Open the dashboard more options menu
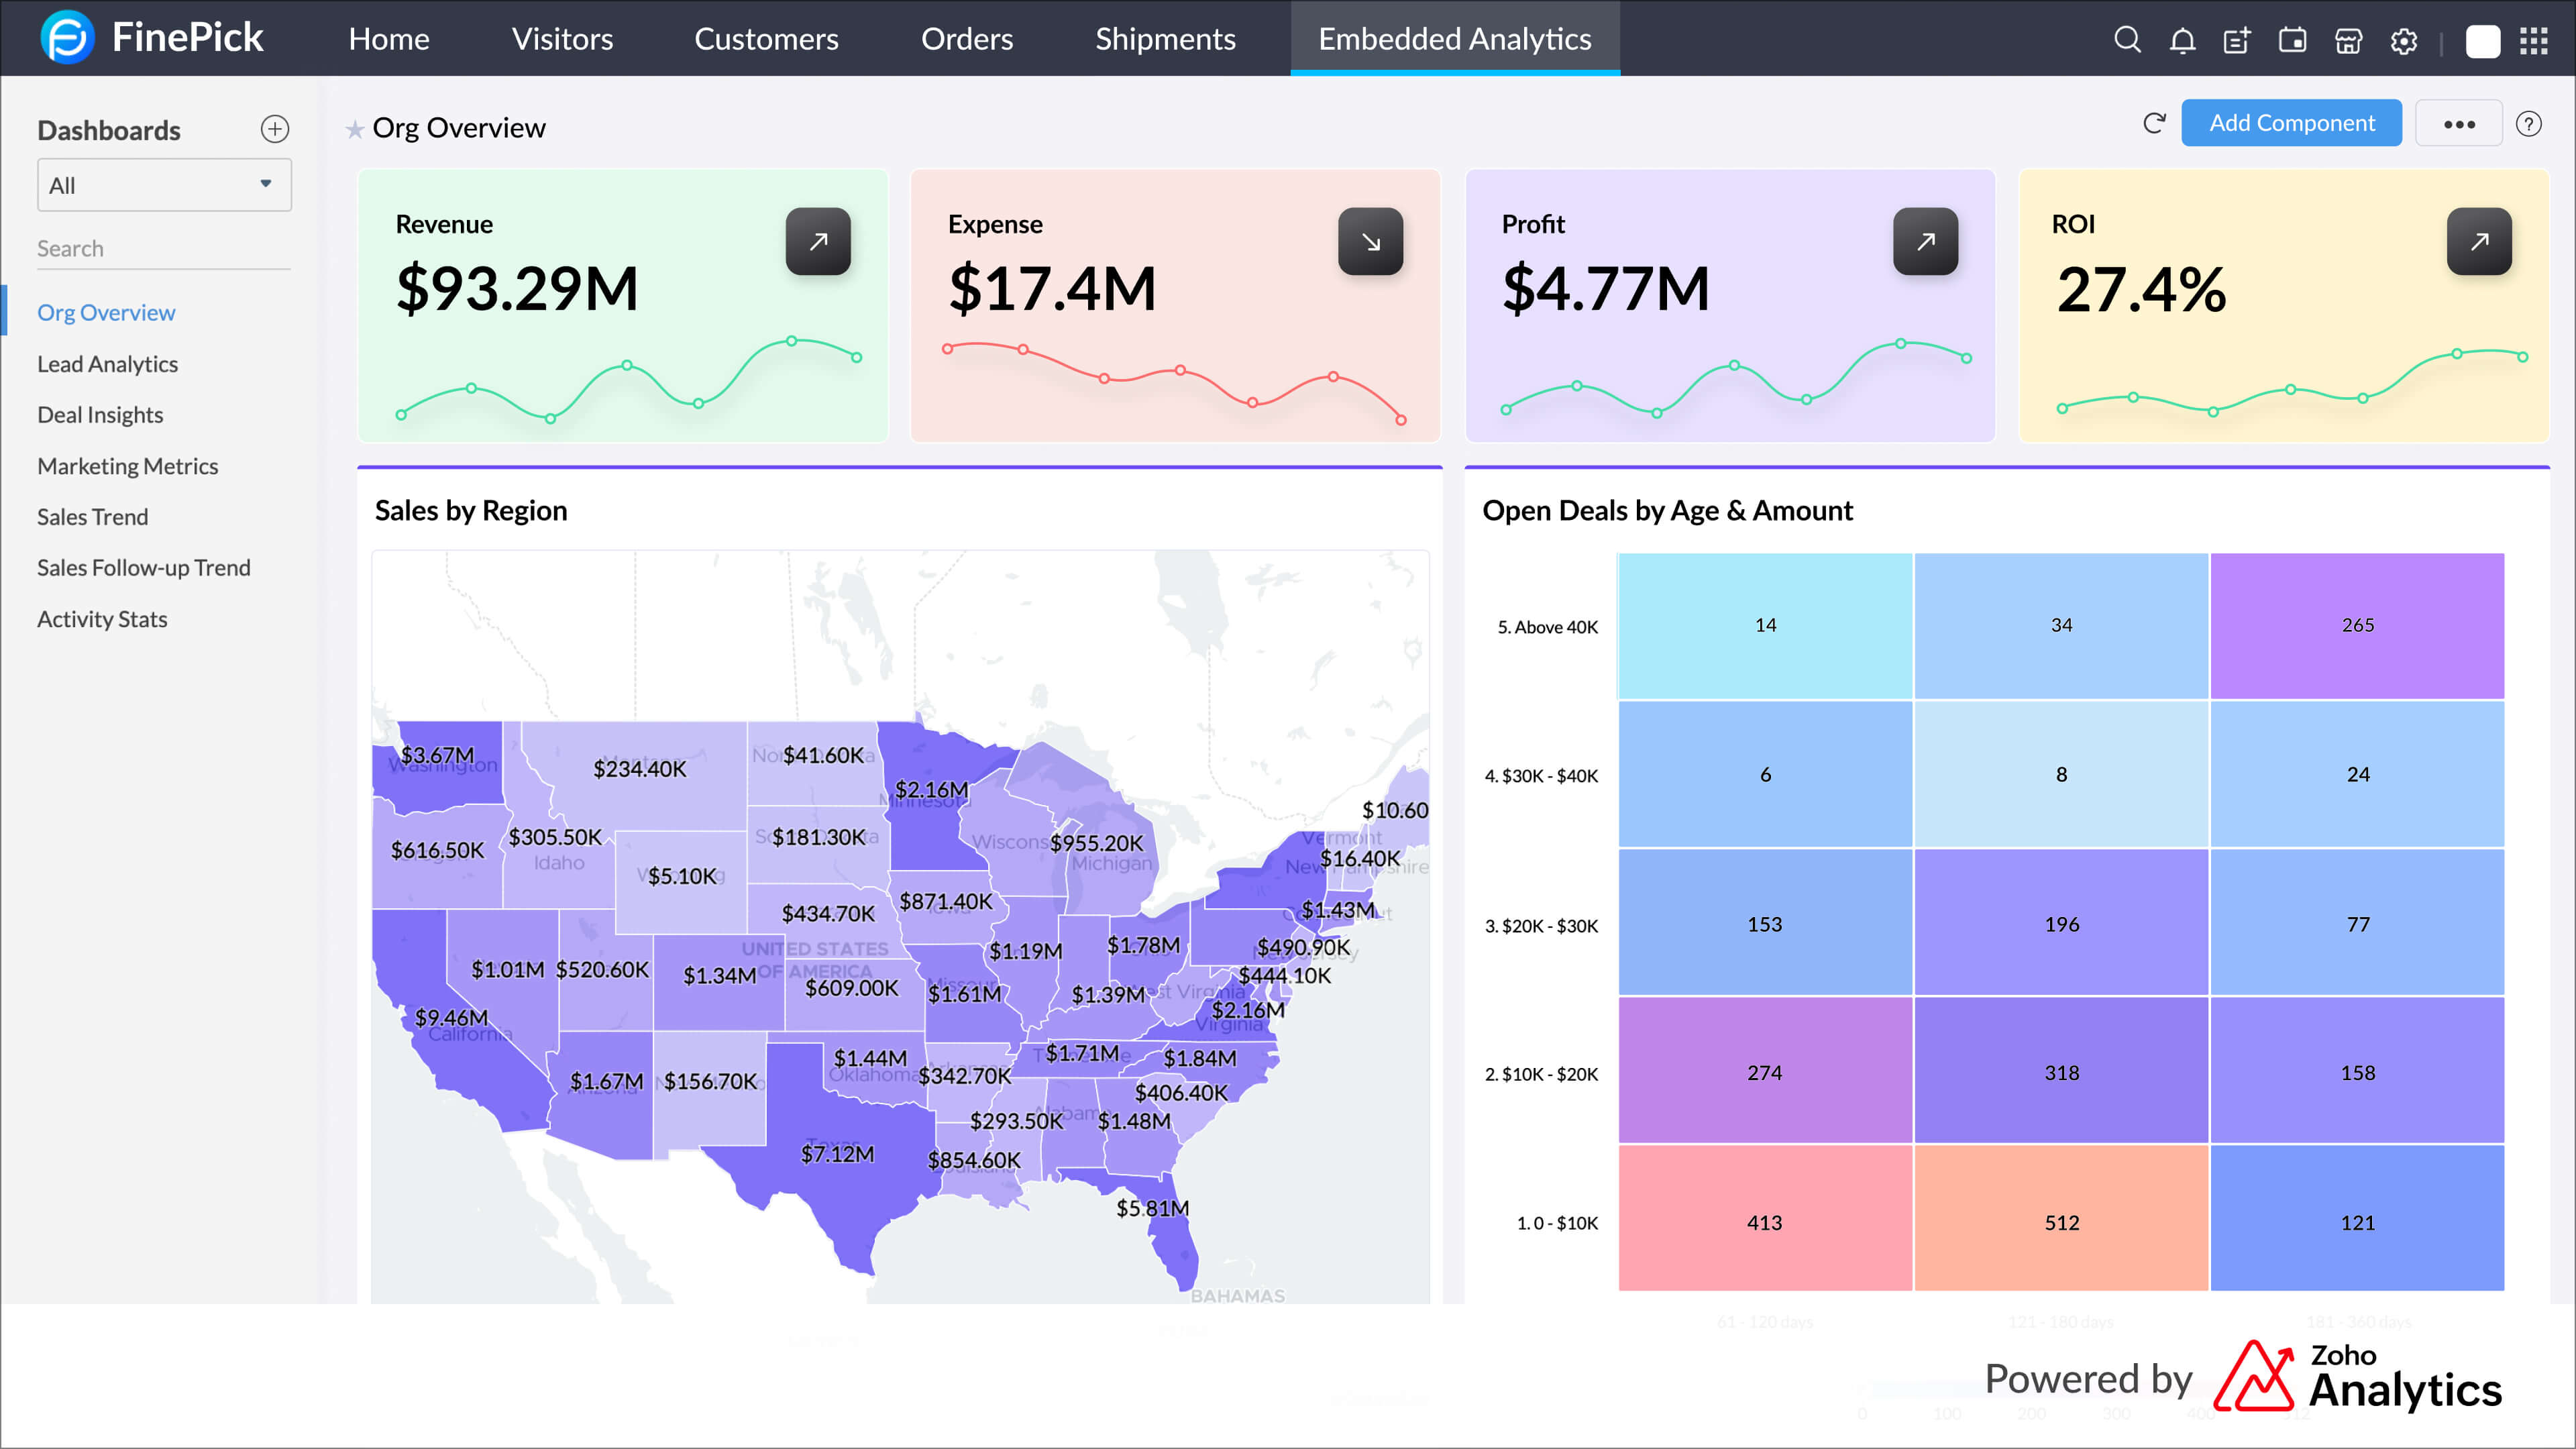This screenshot has height=1449, width=2576. tap(2459, 123)
